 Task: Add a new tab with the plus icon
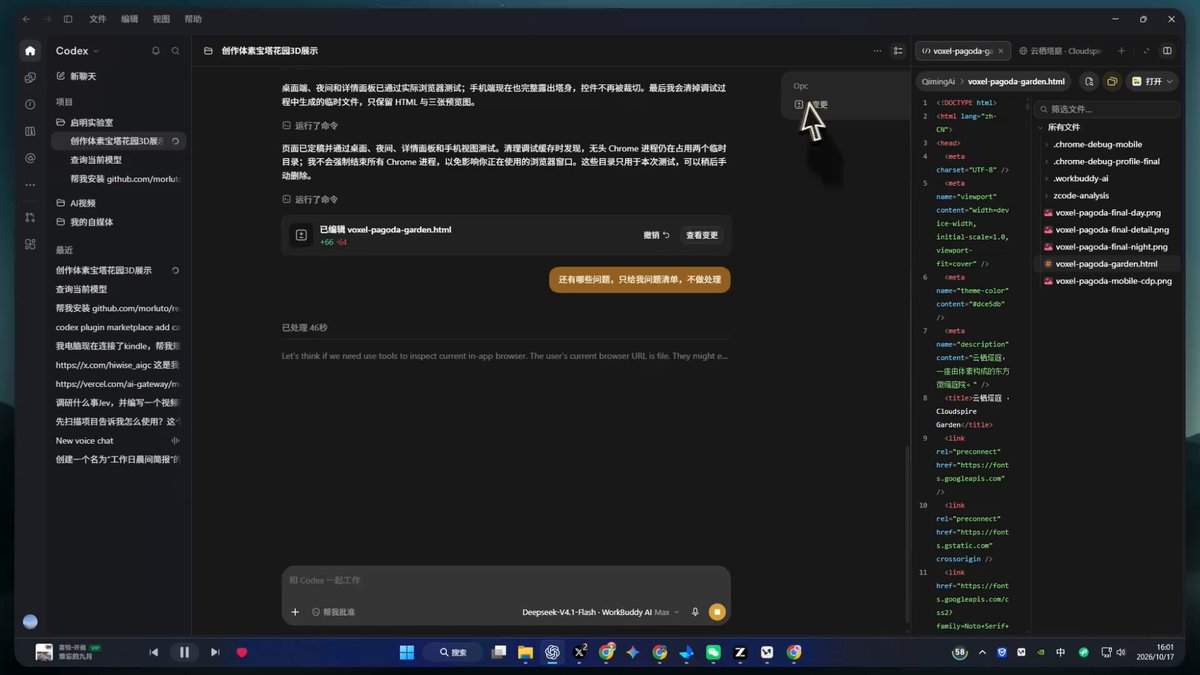(1121, 51)
